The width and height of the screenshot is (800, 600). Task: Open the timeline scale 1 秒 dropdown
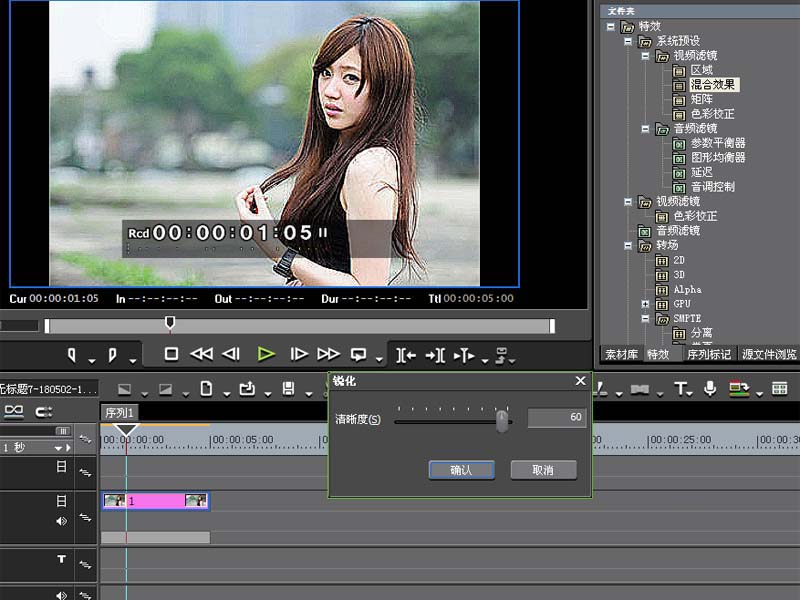point(59,448)
